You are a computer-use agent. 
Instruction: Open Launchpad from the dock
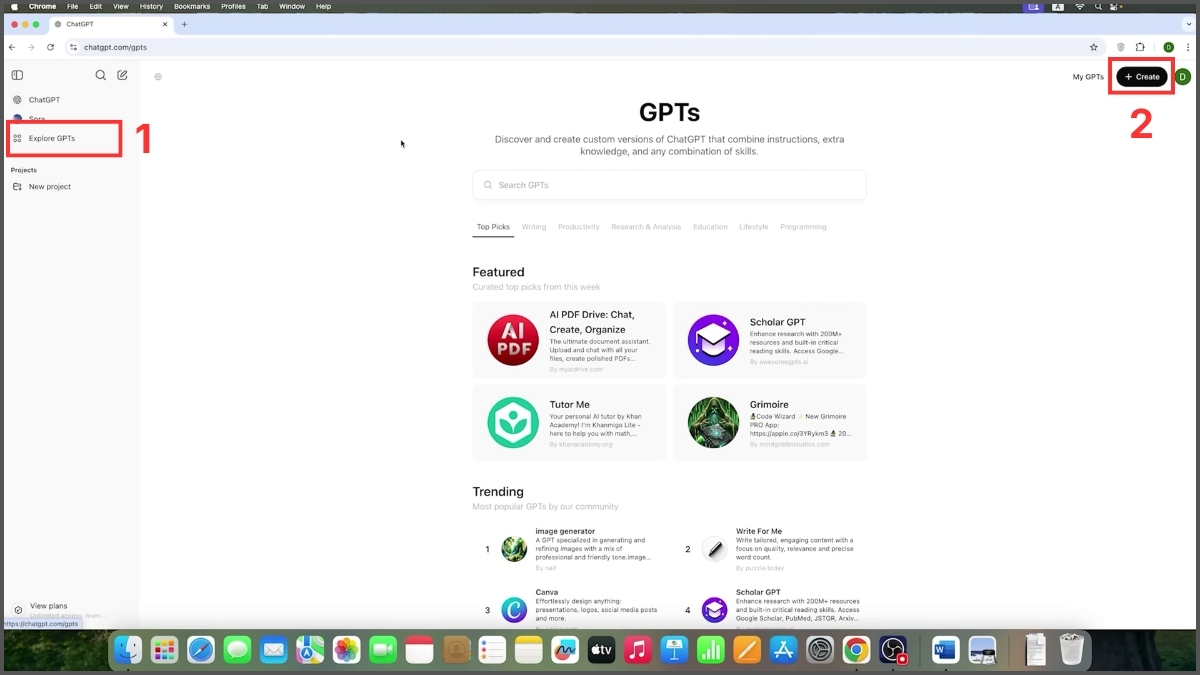pyautogui.click(x=165, y=650)
